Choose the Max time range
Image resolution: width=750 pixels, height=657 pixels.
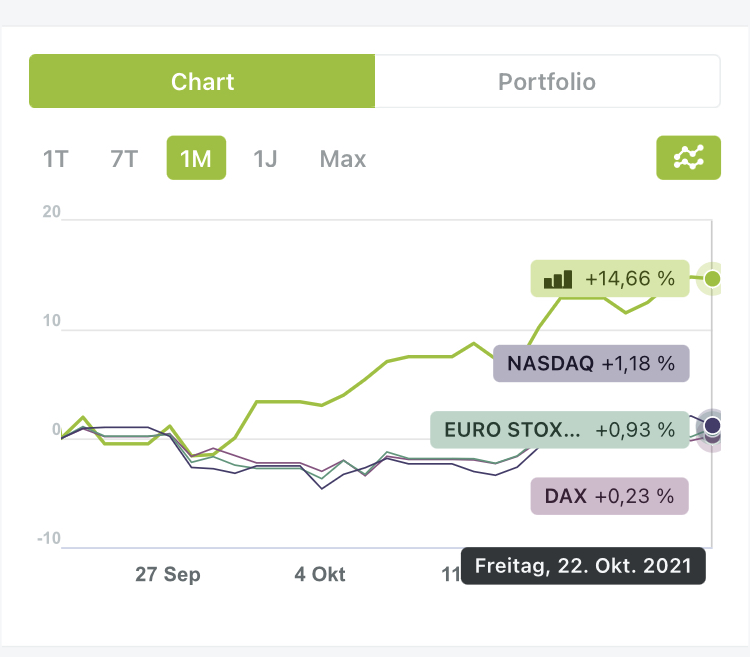point(343,159)
